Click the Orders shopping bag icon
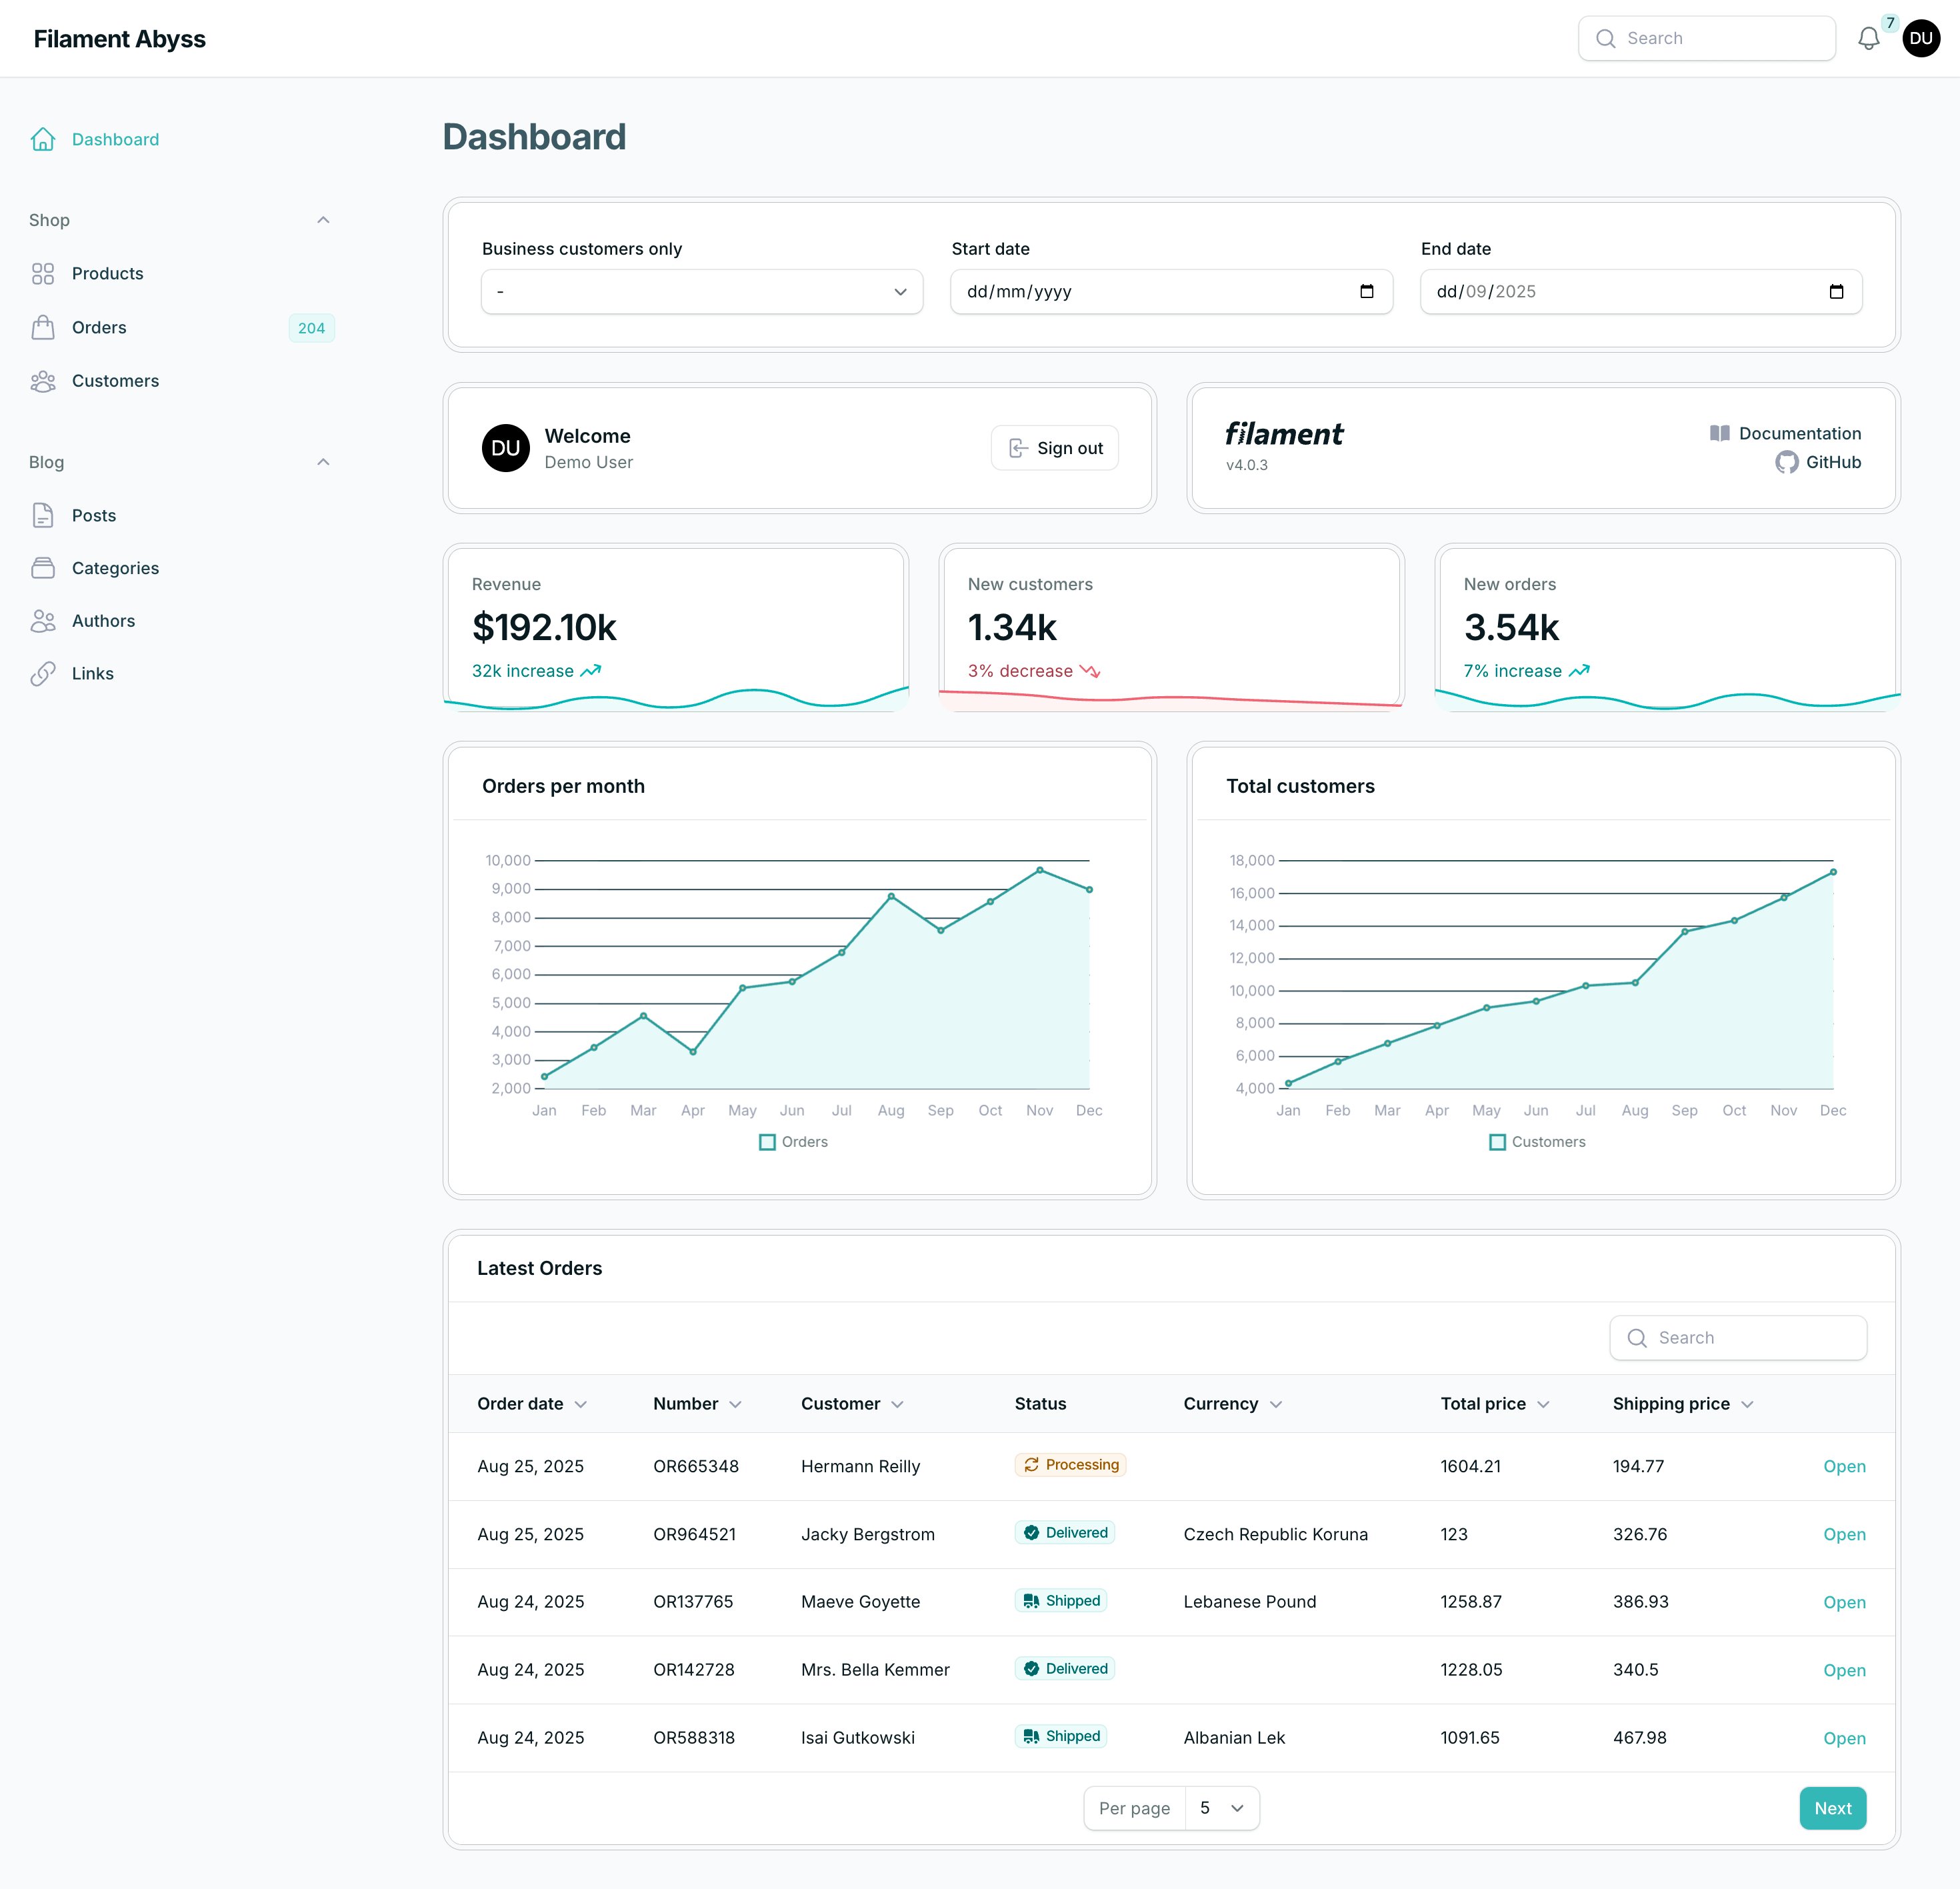Viewport: 1960px width, 1889px height. pyautogui.click(x=43, y=327)
